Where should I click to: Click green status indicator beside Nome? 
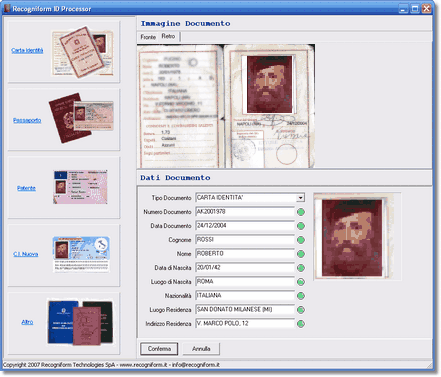click(x=301, y=254)
